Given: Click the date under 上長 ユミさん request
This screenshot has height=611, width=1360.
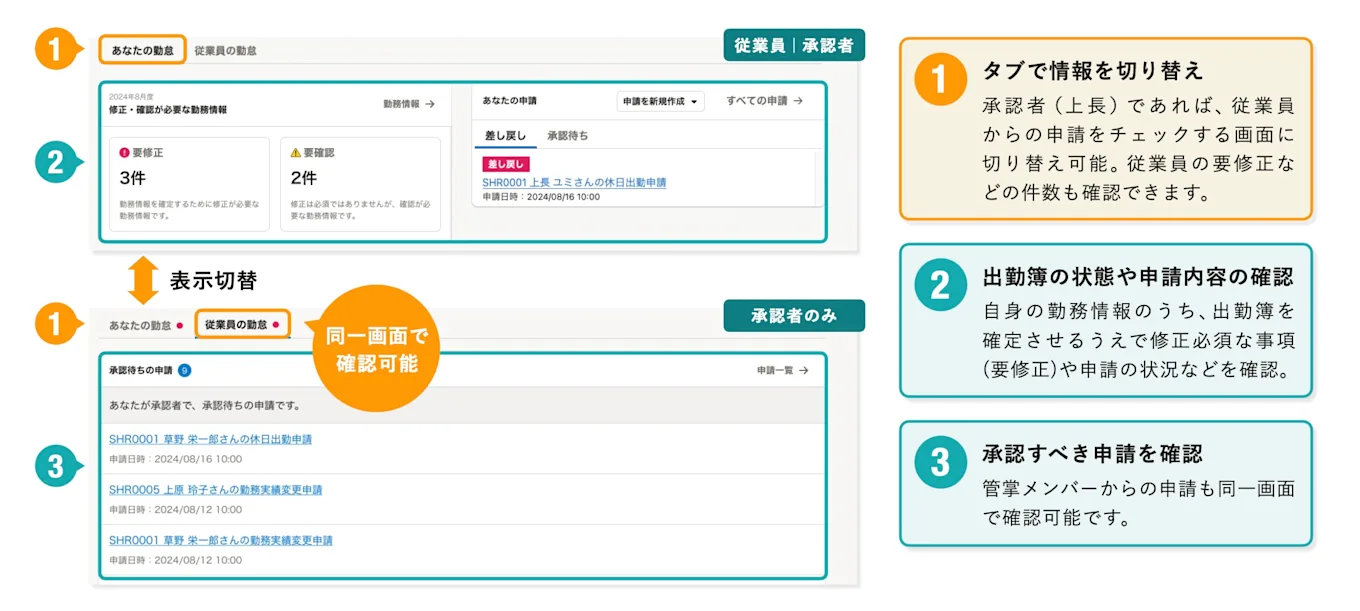Looking at the screenshot, I should pos(541,197).
